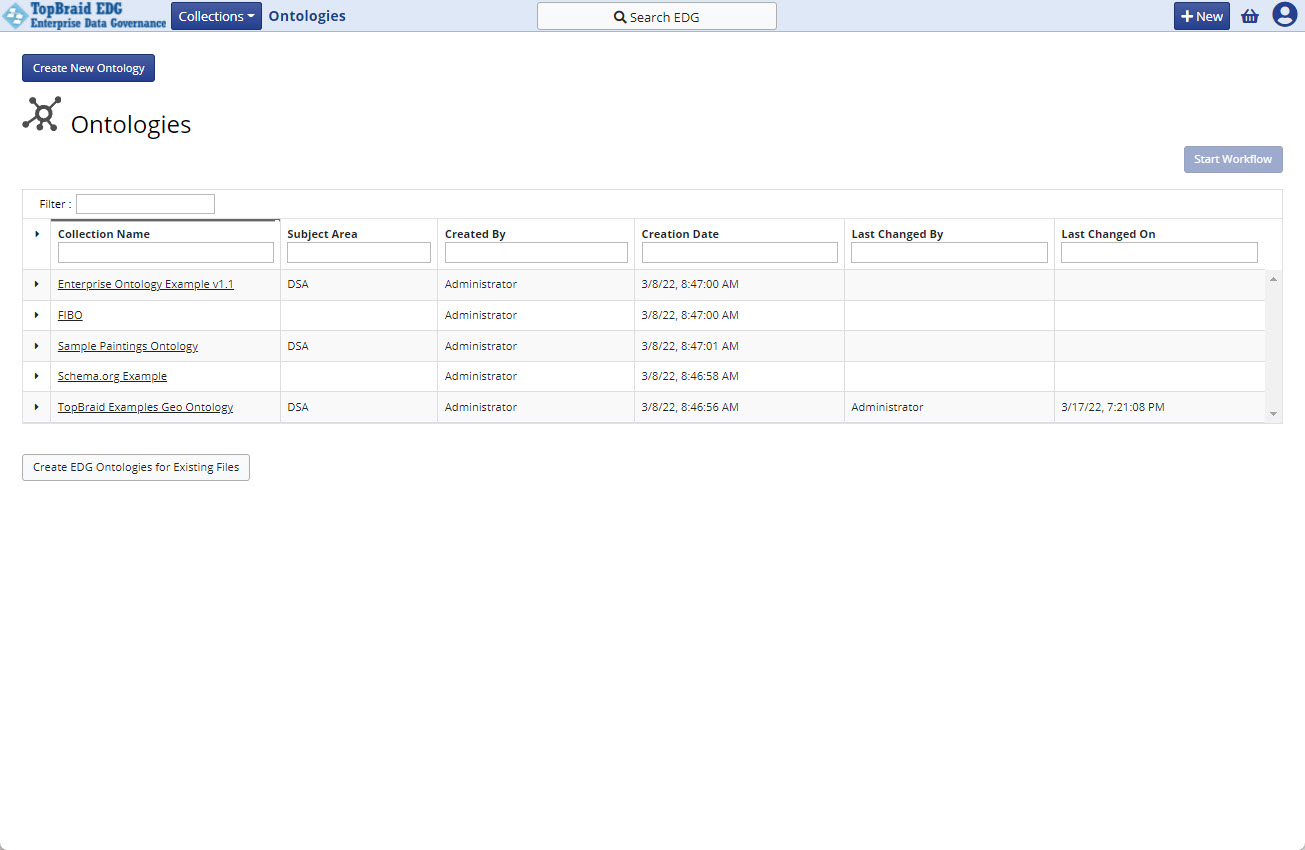Open the basket icon in header
The width and height of the screenshot is (1305, 850).
[x=1249, y=16]
